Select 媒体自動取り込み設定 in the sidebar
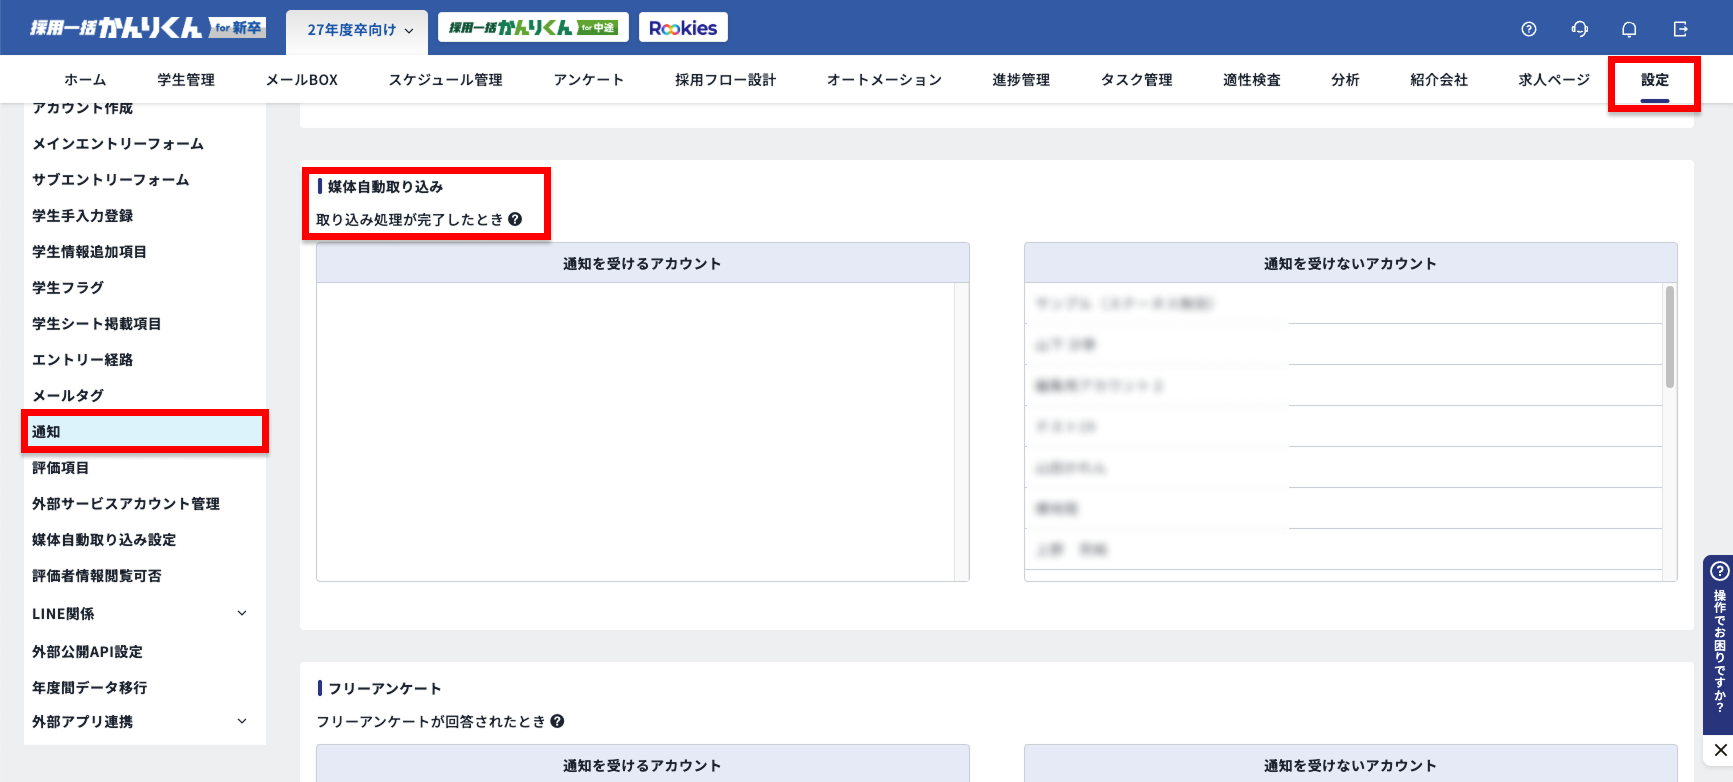Image resolution: width=1733 pixels, height=782 pixels. point(104,540)
